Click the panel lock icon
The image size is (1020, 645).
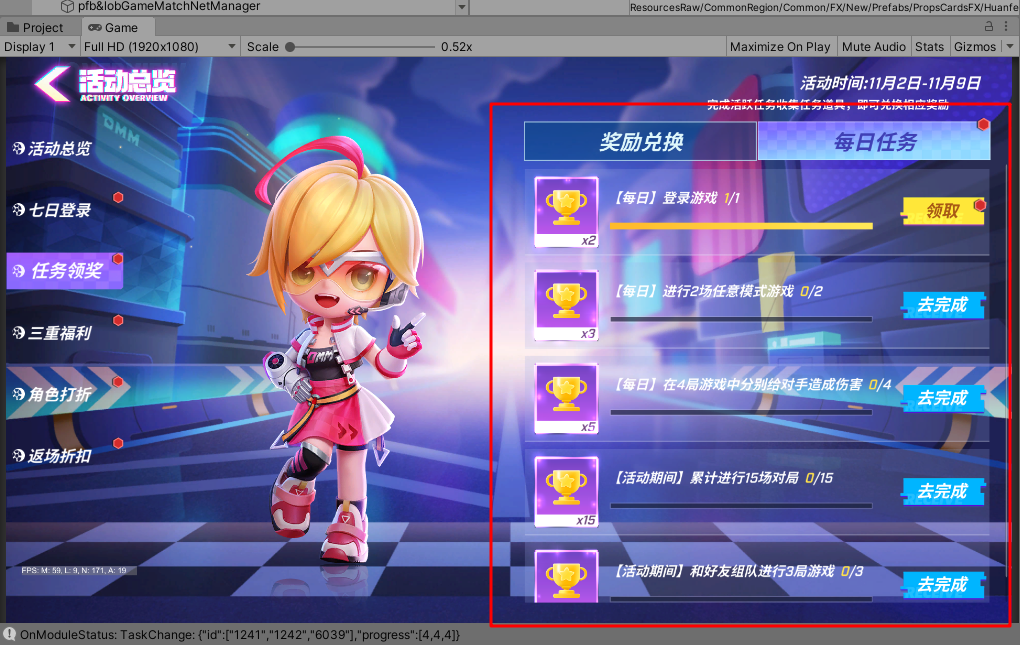(x=989, y=27)
